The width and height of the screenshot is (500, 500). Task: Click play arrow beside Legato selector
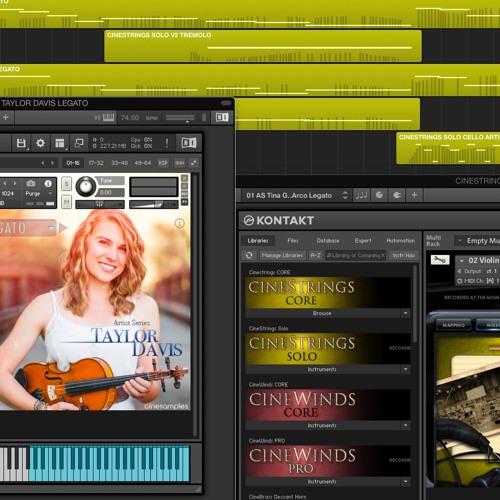coord(63,228)
